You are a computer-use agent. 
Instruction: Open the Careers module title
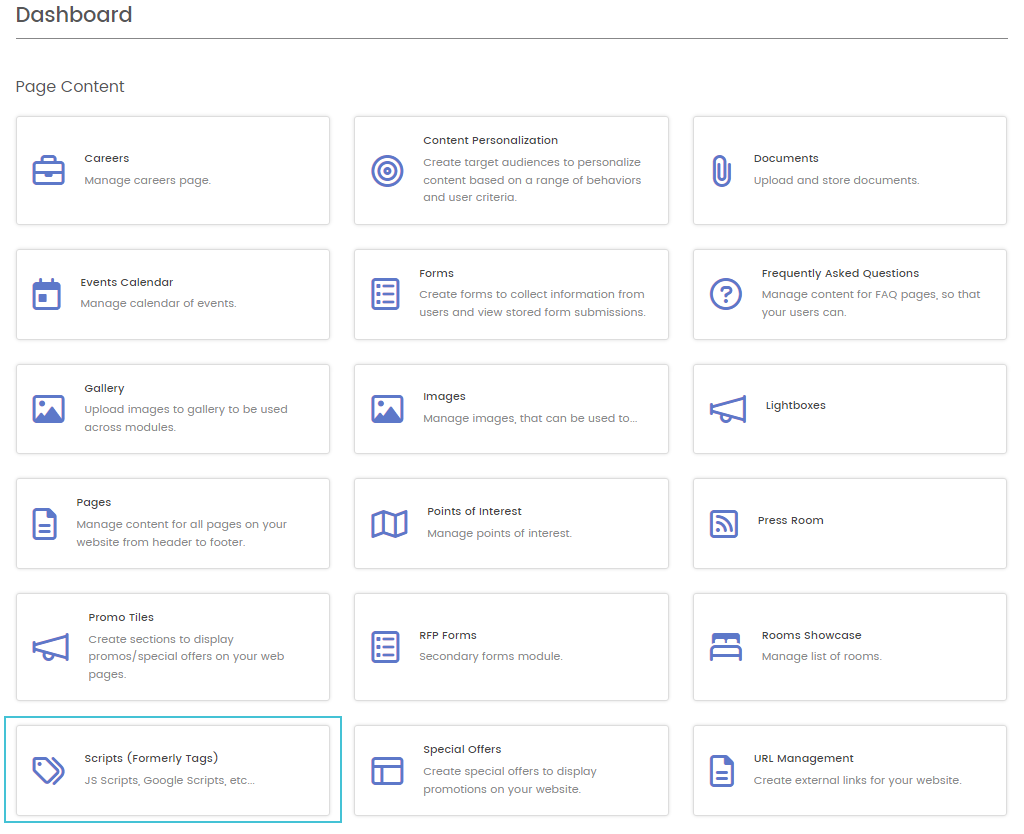[106, 159]
